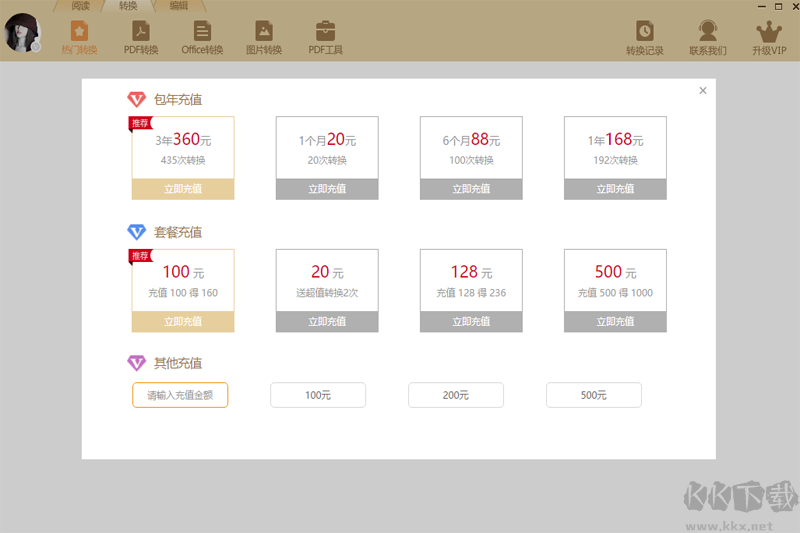Select the 6个月88元 plan card
This screenshot has width=800, height=533.
click(471, 148)
